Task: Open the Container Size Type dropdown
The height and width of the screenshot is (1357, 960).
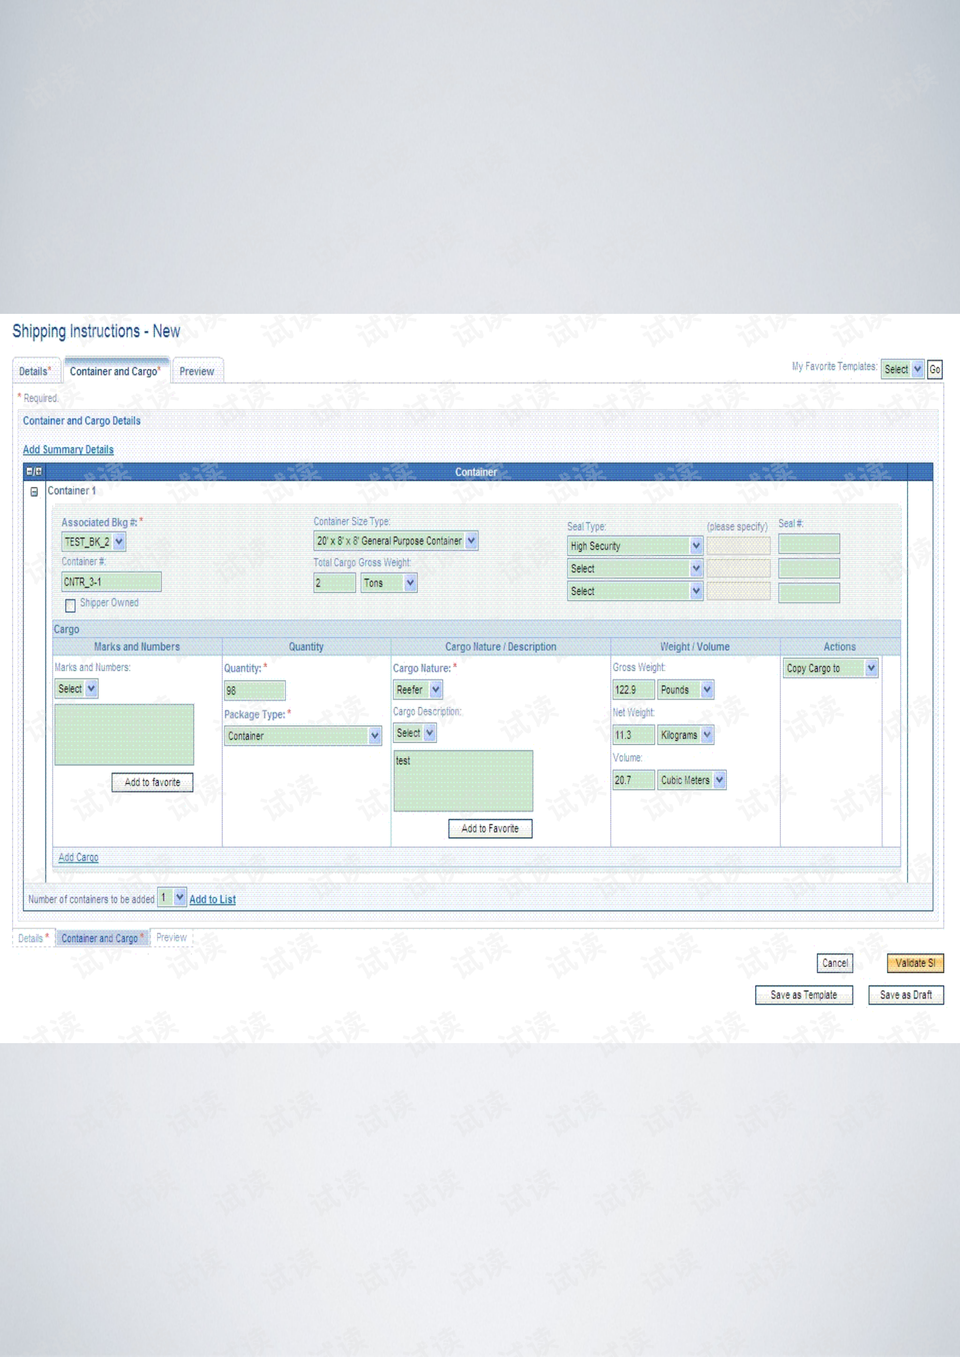Action: click(471, 541)
